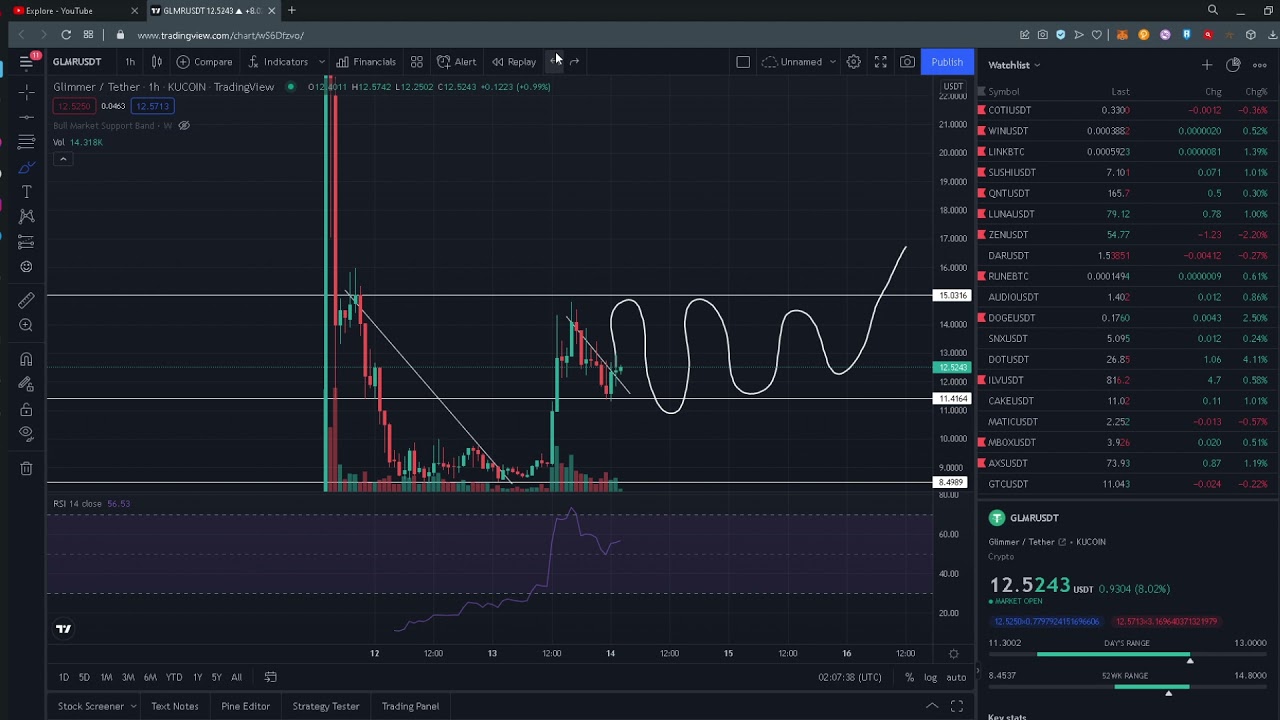Viewport: 1280px width, 720px height.
Task: Toggle stay in drawing mode
Action: coord(26,385)
